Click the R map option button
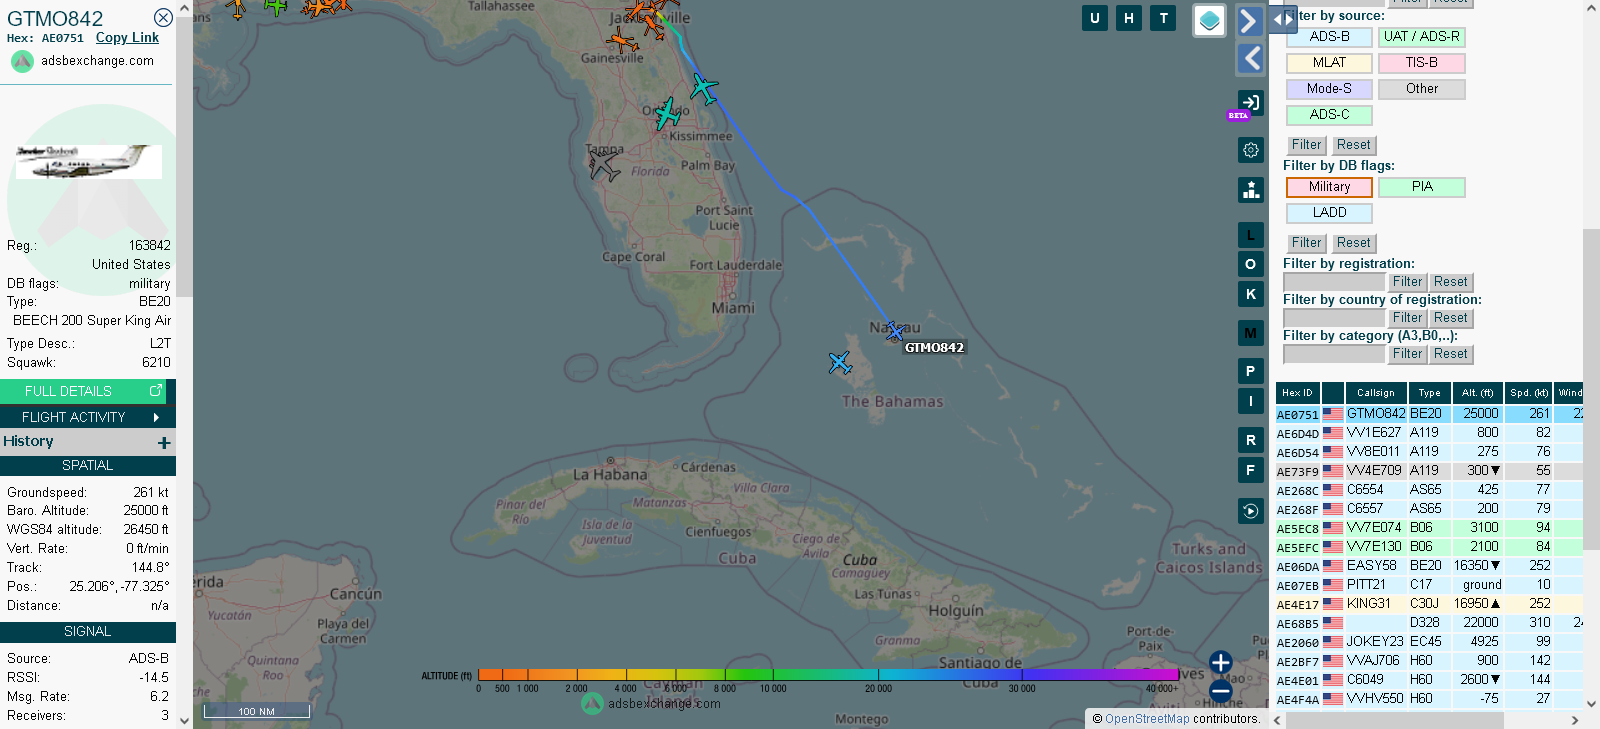 click(x=1250, y=440)
